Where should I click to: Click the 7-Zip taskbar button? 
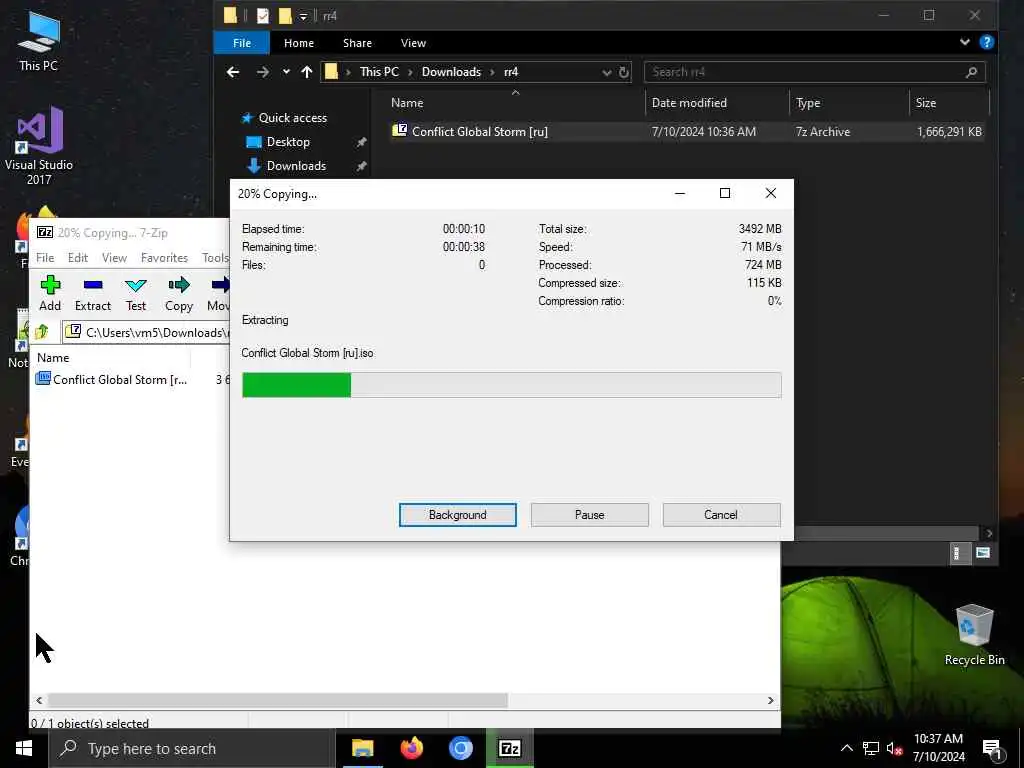coord(509,748)
